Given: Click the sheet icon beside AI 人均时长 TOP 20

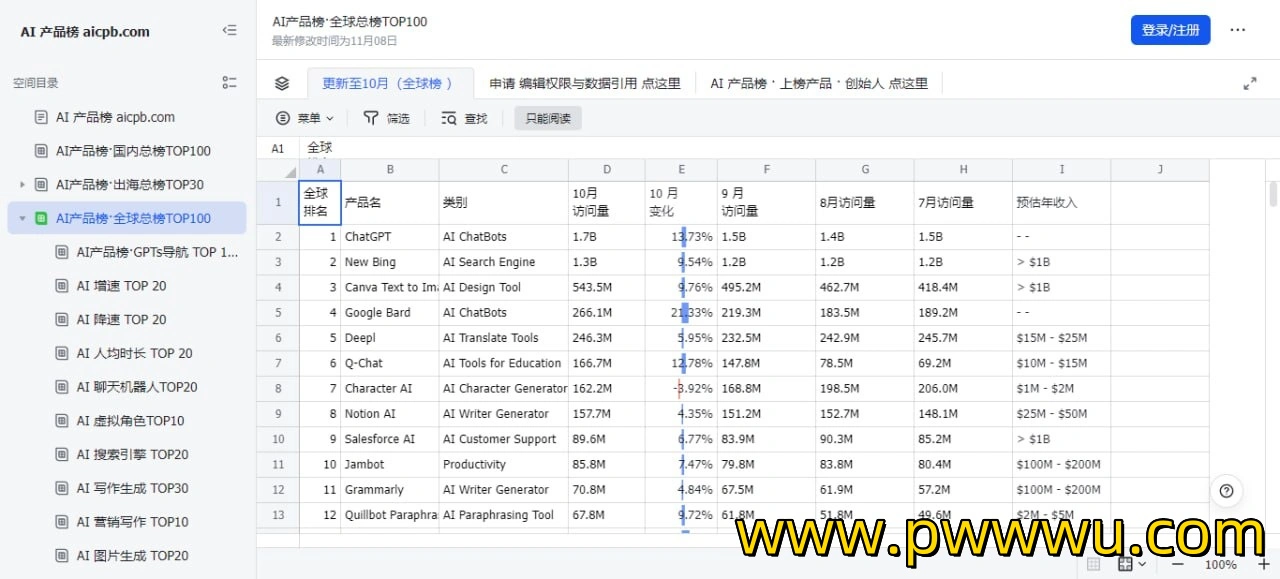Looking at the screenshot, I should pos(62,353).
